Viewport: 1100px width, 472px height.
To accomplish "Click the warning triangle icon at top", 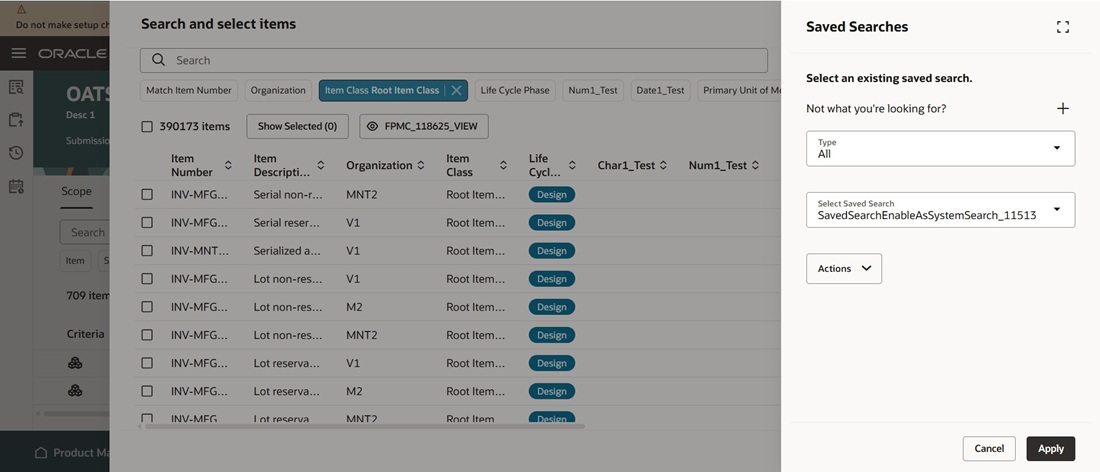I will 21,9.
